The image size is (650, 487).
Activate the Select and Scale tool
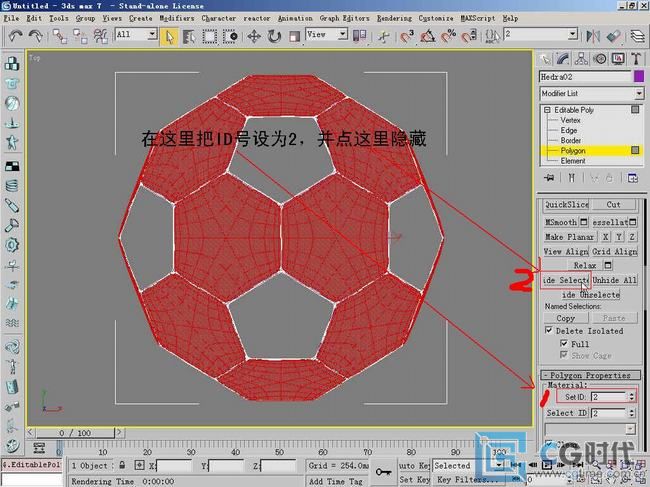pyautogui.click(x=294, y=36)
